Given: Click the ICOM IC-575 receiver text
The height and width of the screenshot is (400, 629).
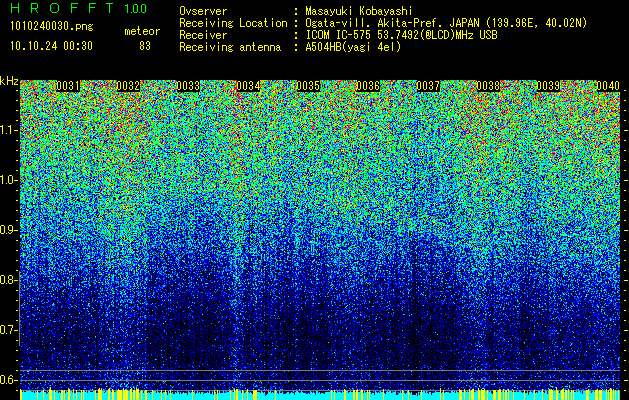Looking at the screenshot, I should pyautogui.click(x=401, y=35).
